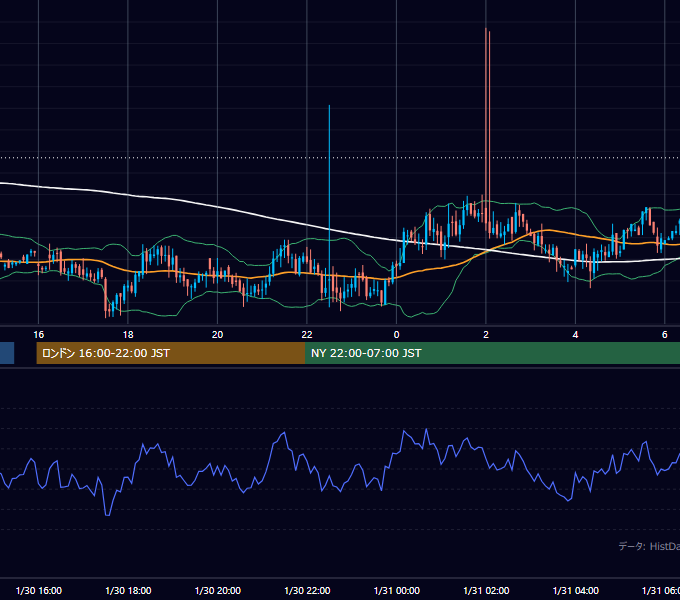
Task: Click hour label 16 on chart axis
Action: [x=39, y=335]
